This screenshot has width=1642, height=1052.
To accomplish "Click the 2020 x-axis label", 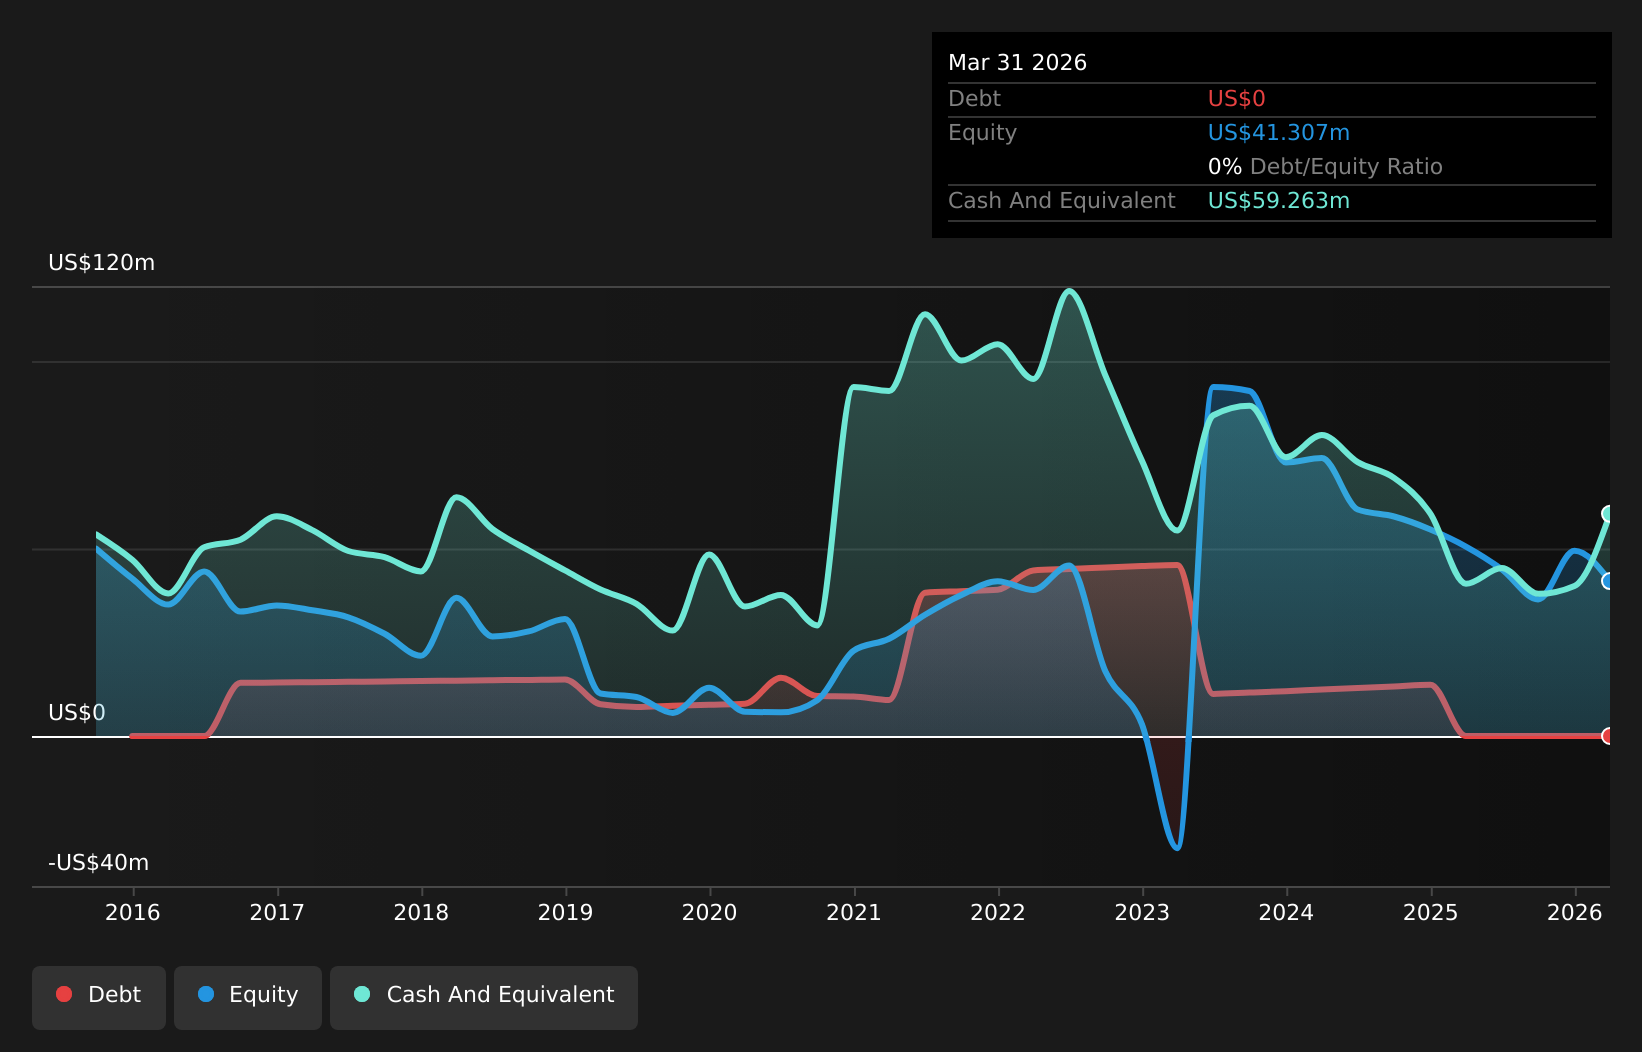I will click(710, 912).
